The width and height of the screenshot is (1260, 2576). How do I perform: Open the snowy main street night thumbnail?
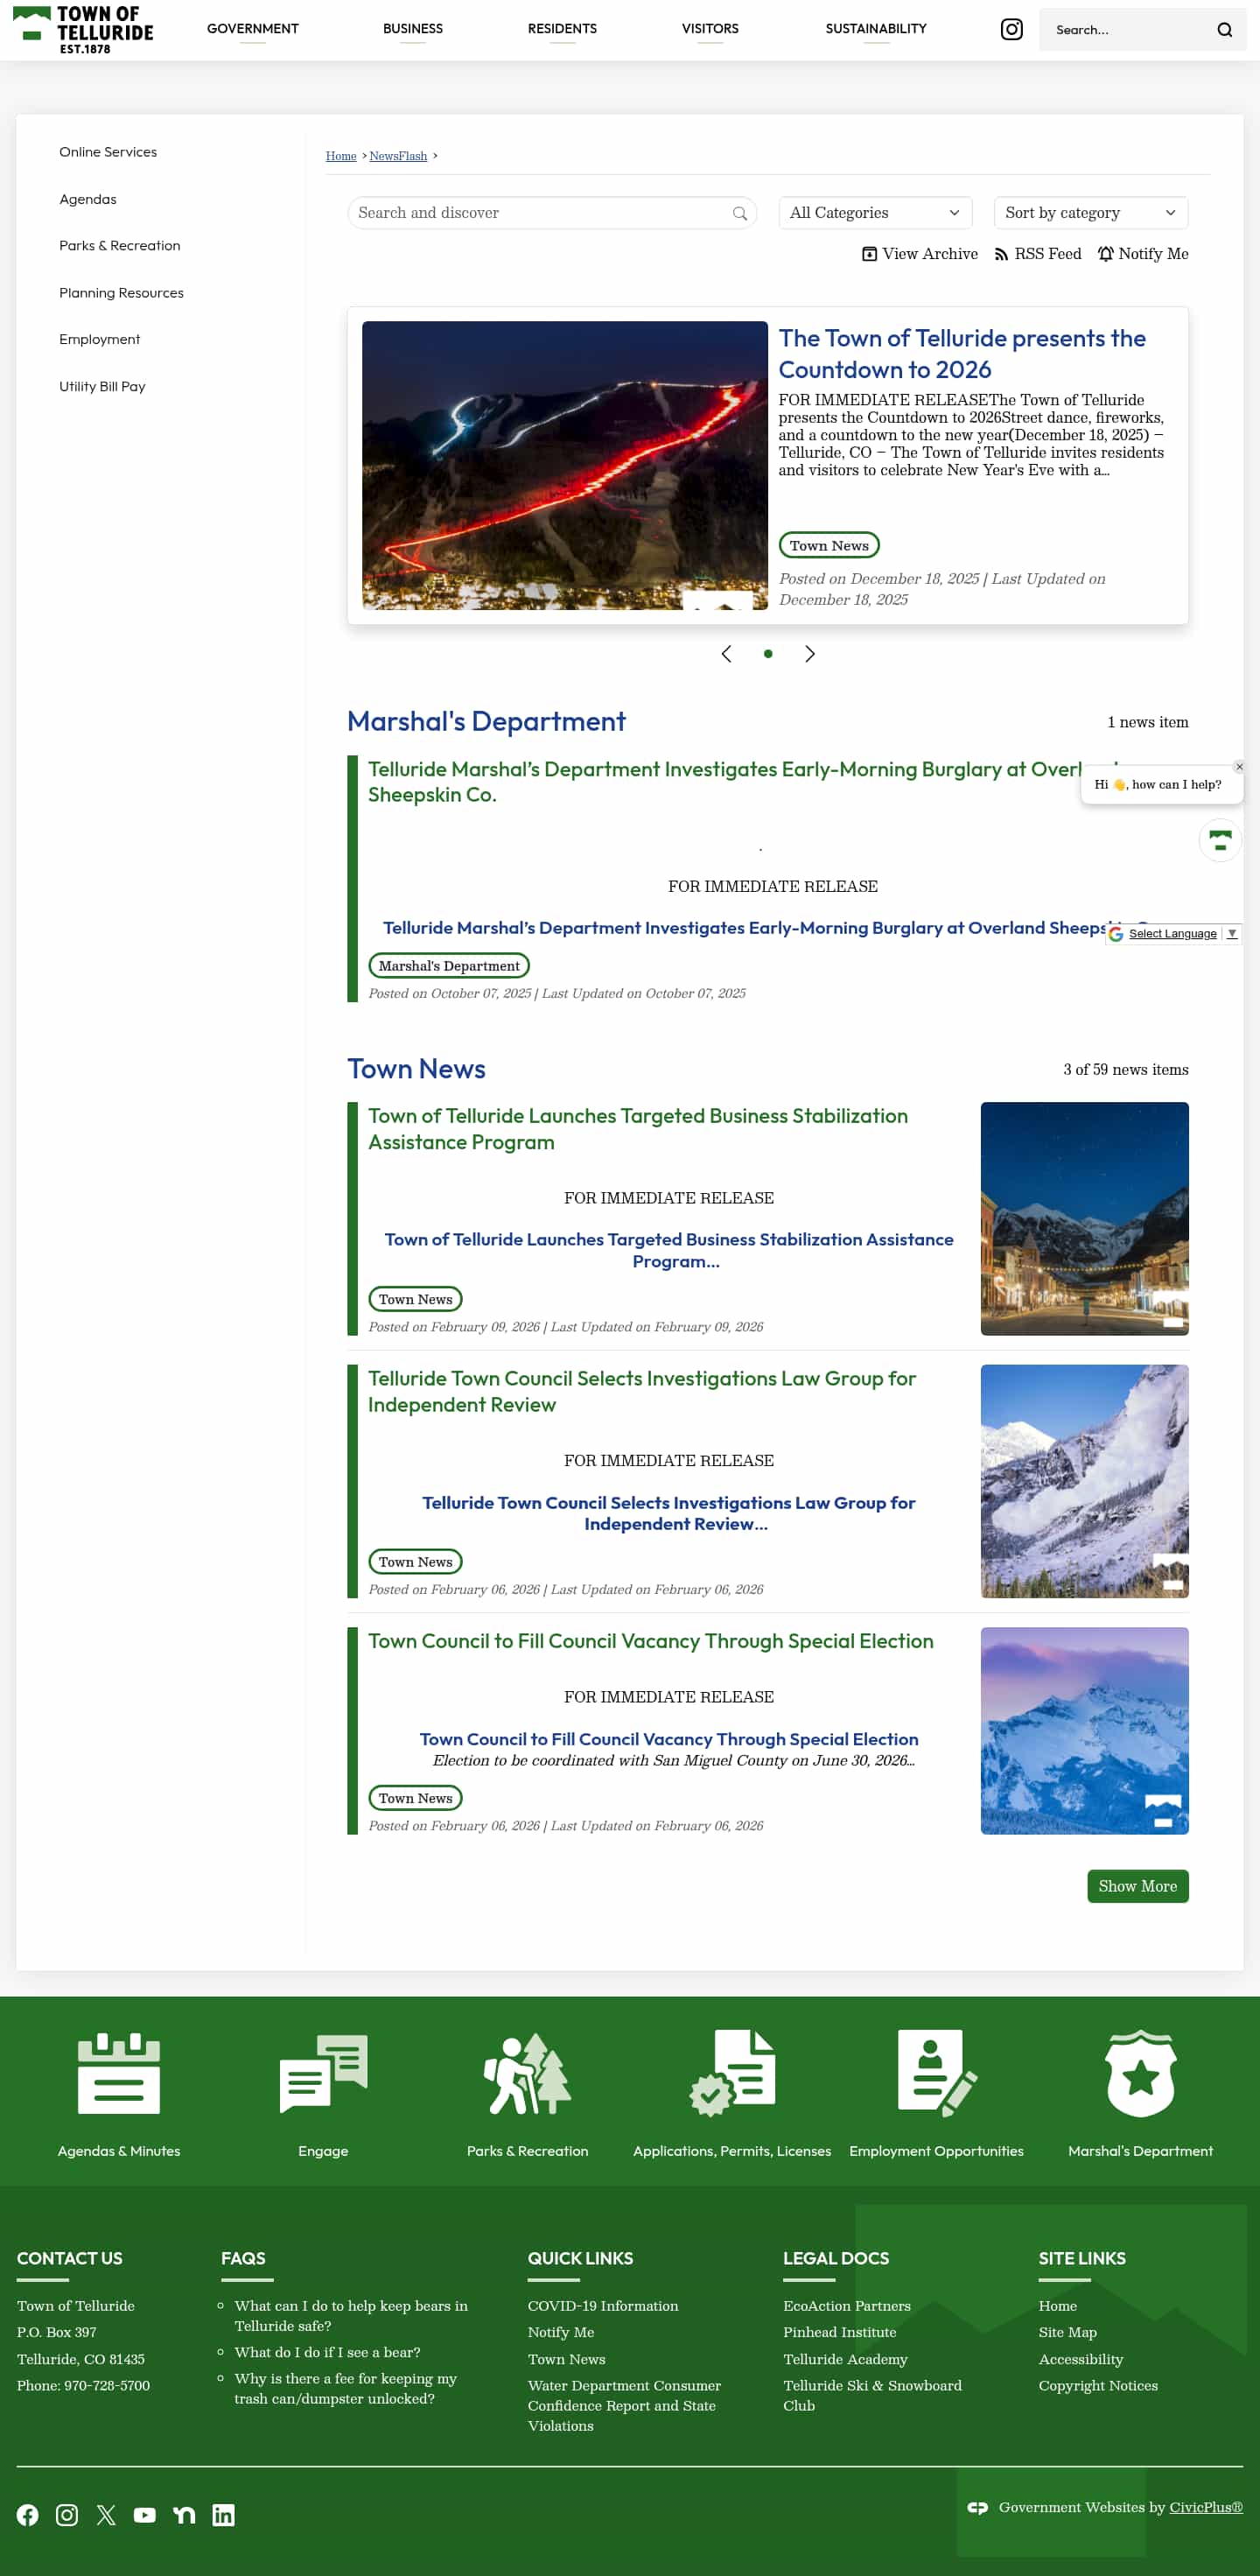(1084, 1219)
